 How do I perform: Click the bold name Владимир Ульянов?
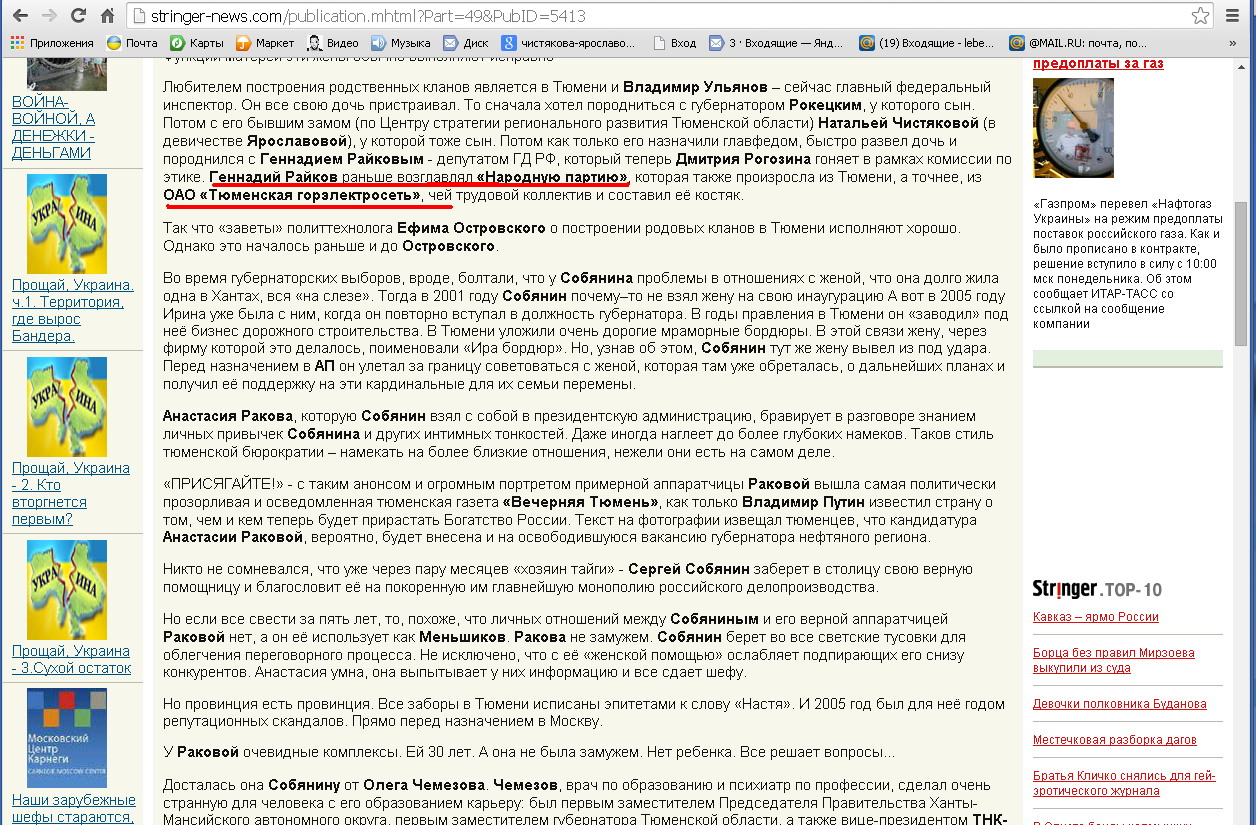click(696, 87)
